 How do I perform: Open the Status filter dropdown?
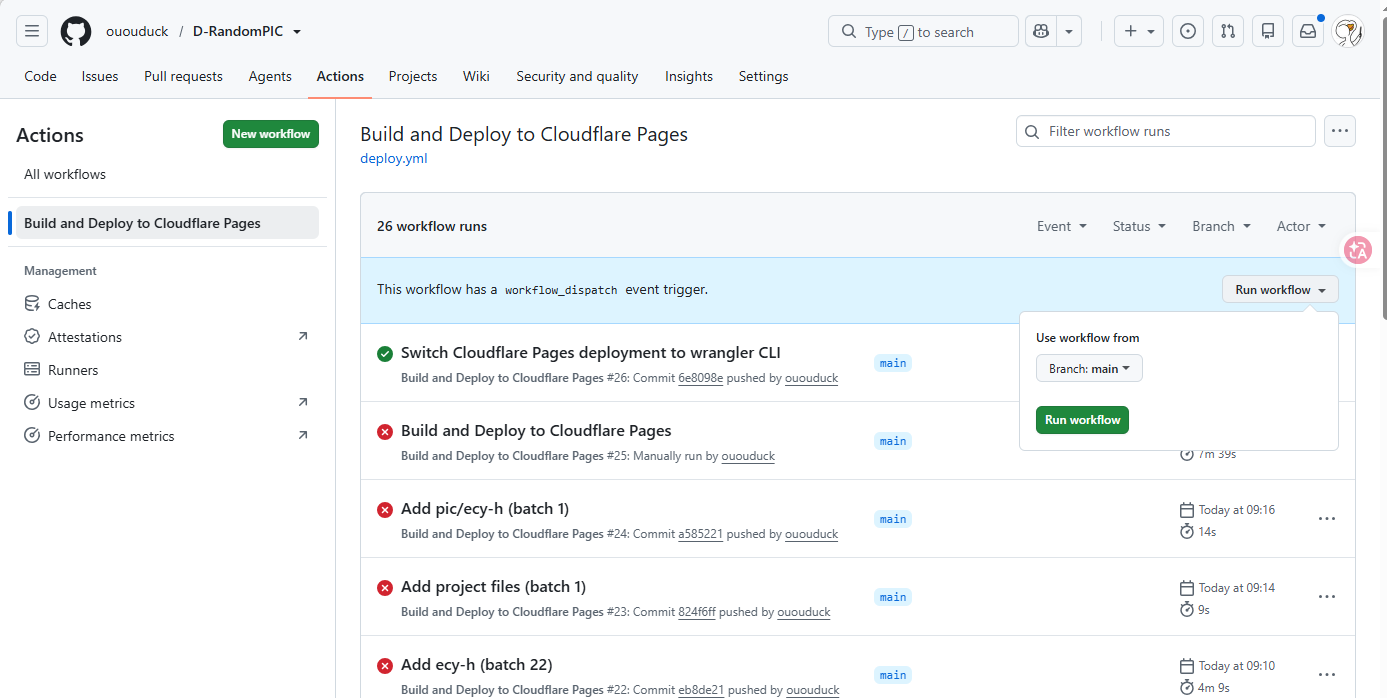click(x=1139, y=226)
